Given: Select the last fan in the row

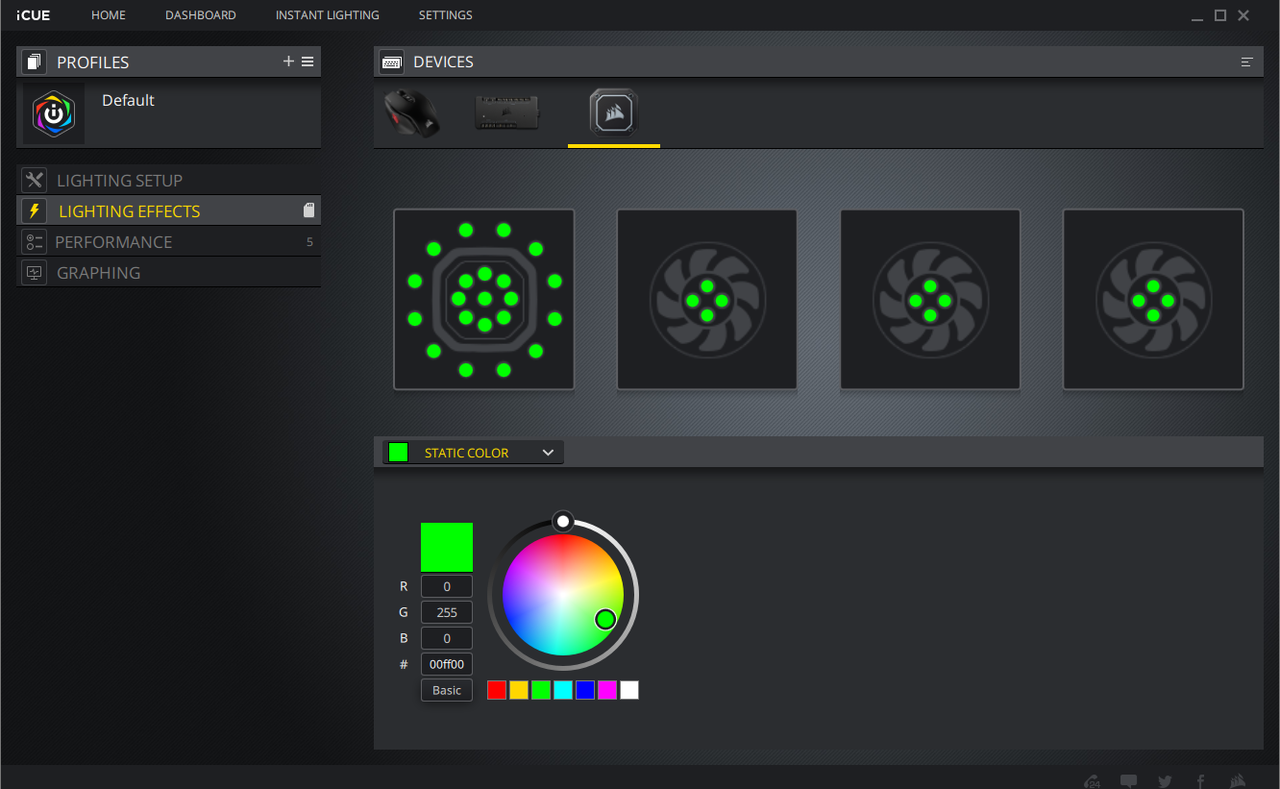Looking at the screenshot, I should tap(1153, 299).
